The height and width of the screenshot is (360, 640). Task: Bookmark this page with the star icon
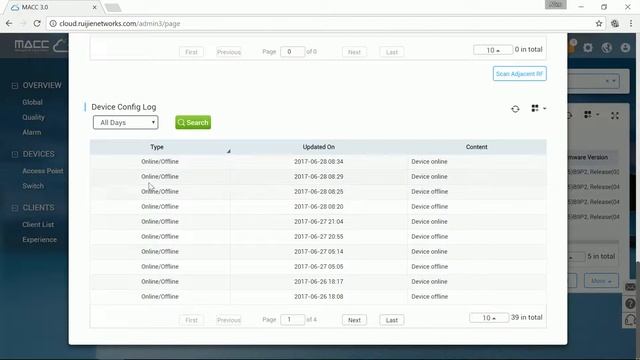point(599,24)
